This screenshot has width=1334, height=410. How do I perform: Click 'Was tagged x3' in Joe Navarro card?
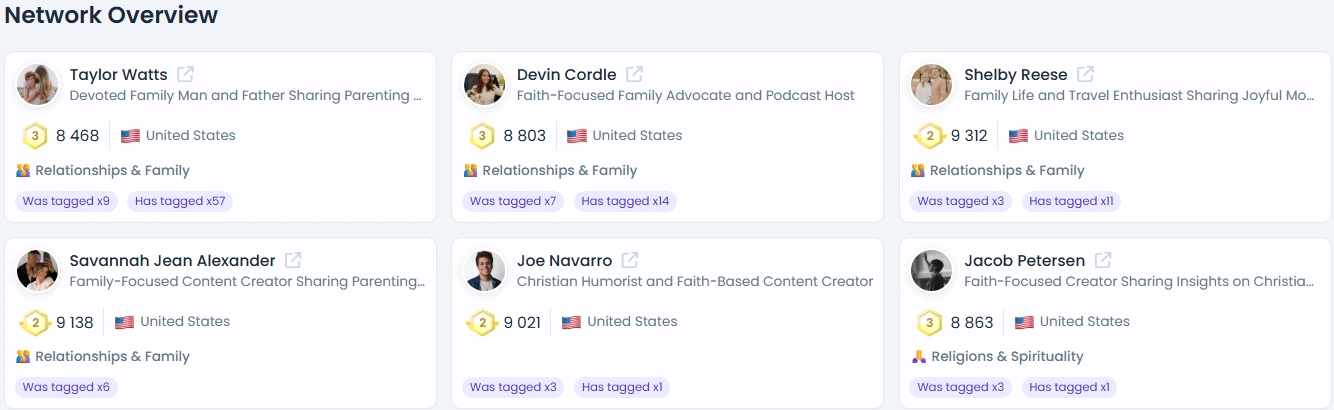(x=513, y=387)
